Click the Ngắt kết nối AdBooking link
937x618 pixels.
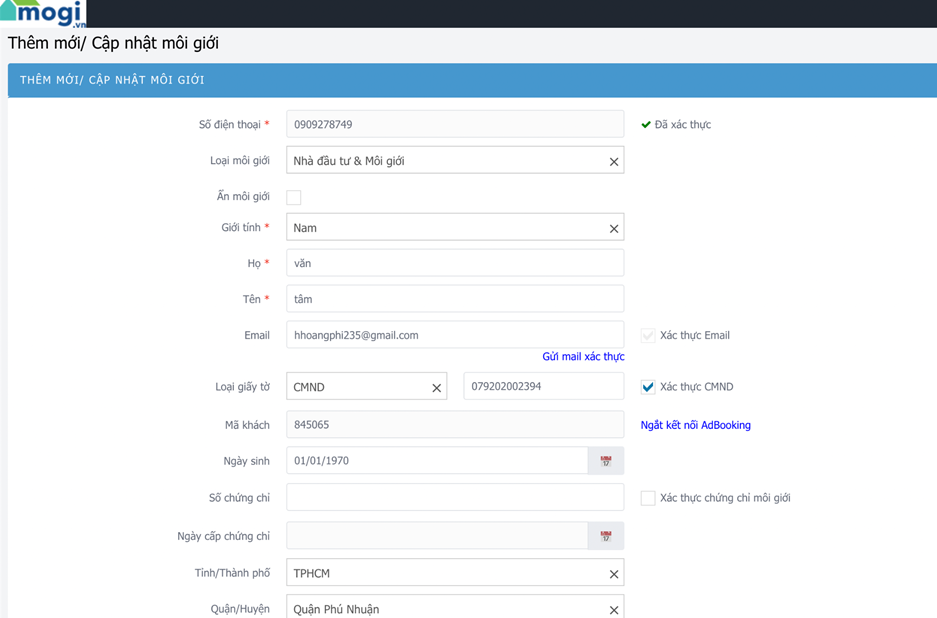pos(695,425)
